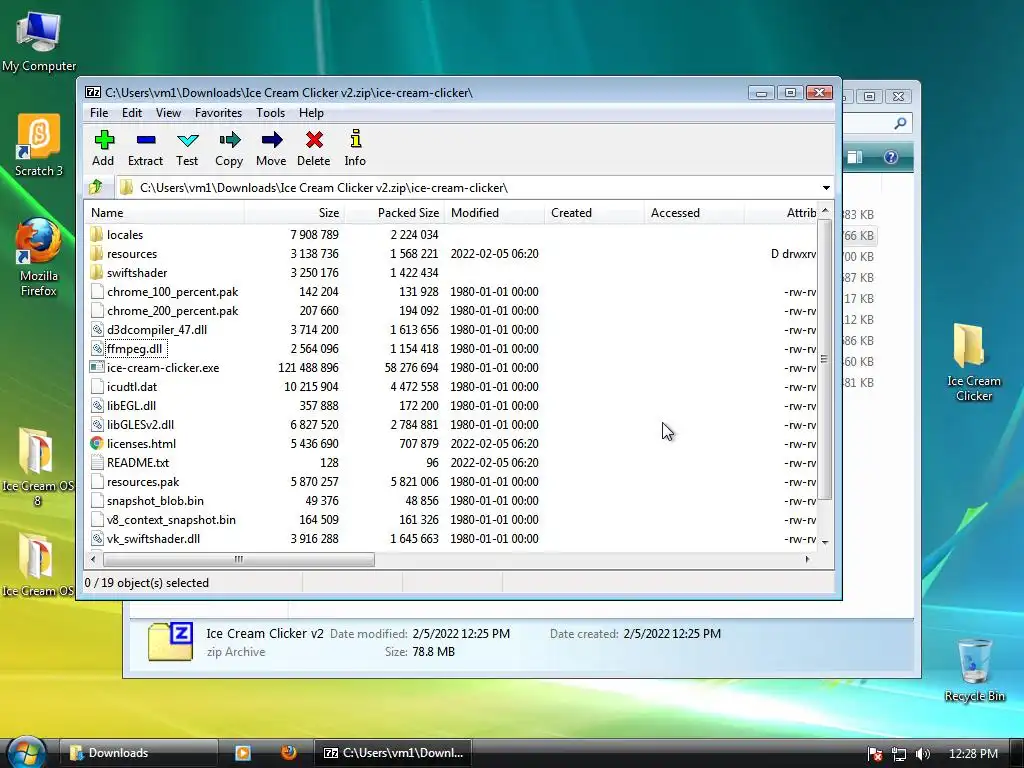
Task: Select libGLESv2.dll file
Action: (x=133, y=424)
